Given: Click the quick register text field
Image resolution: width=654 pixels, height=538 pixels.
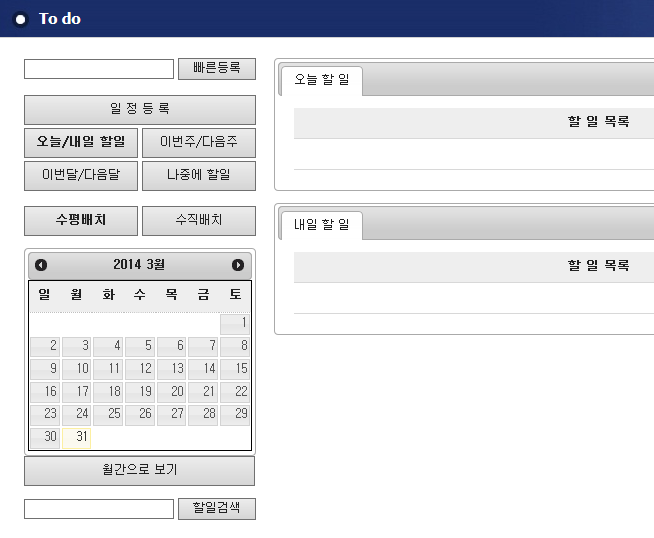Looking at the screenshot, I should [99, 69].
